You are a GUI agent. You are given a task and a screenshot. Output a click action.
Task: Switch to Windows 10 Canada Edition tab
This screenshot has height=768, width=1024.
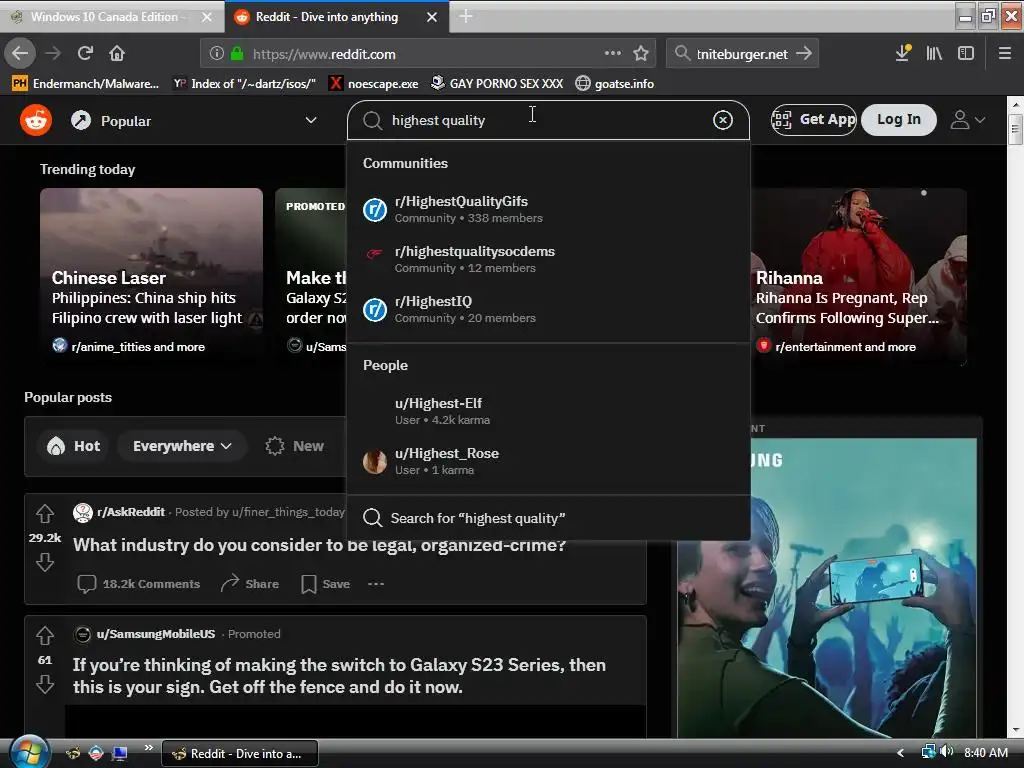[112, 17]
